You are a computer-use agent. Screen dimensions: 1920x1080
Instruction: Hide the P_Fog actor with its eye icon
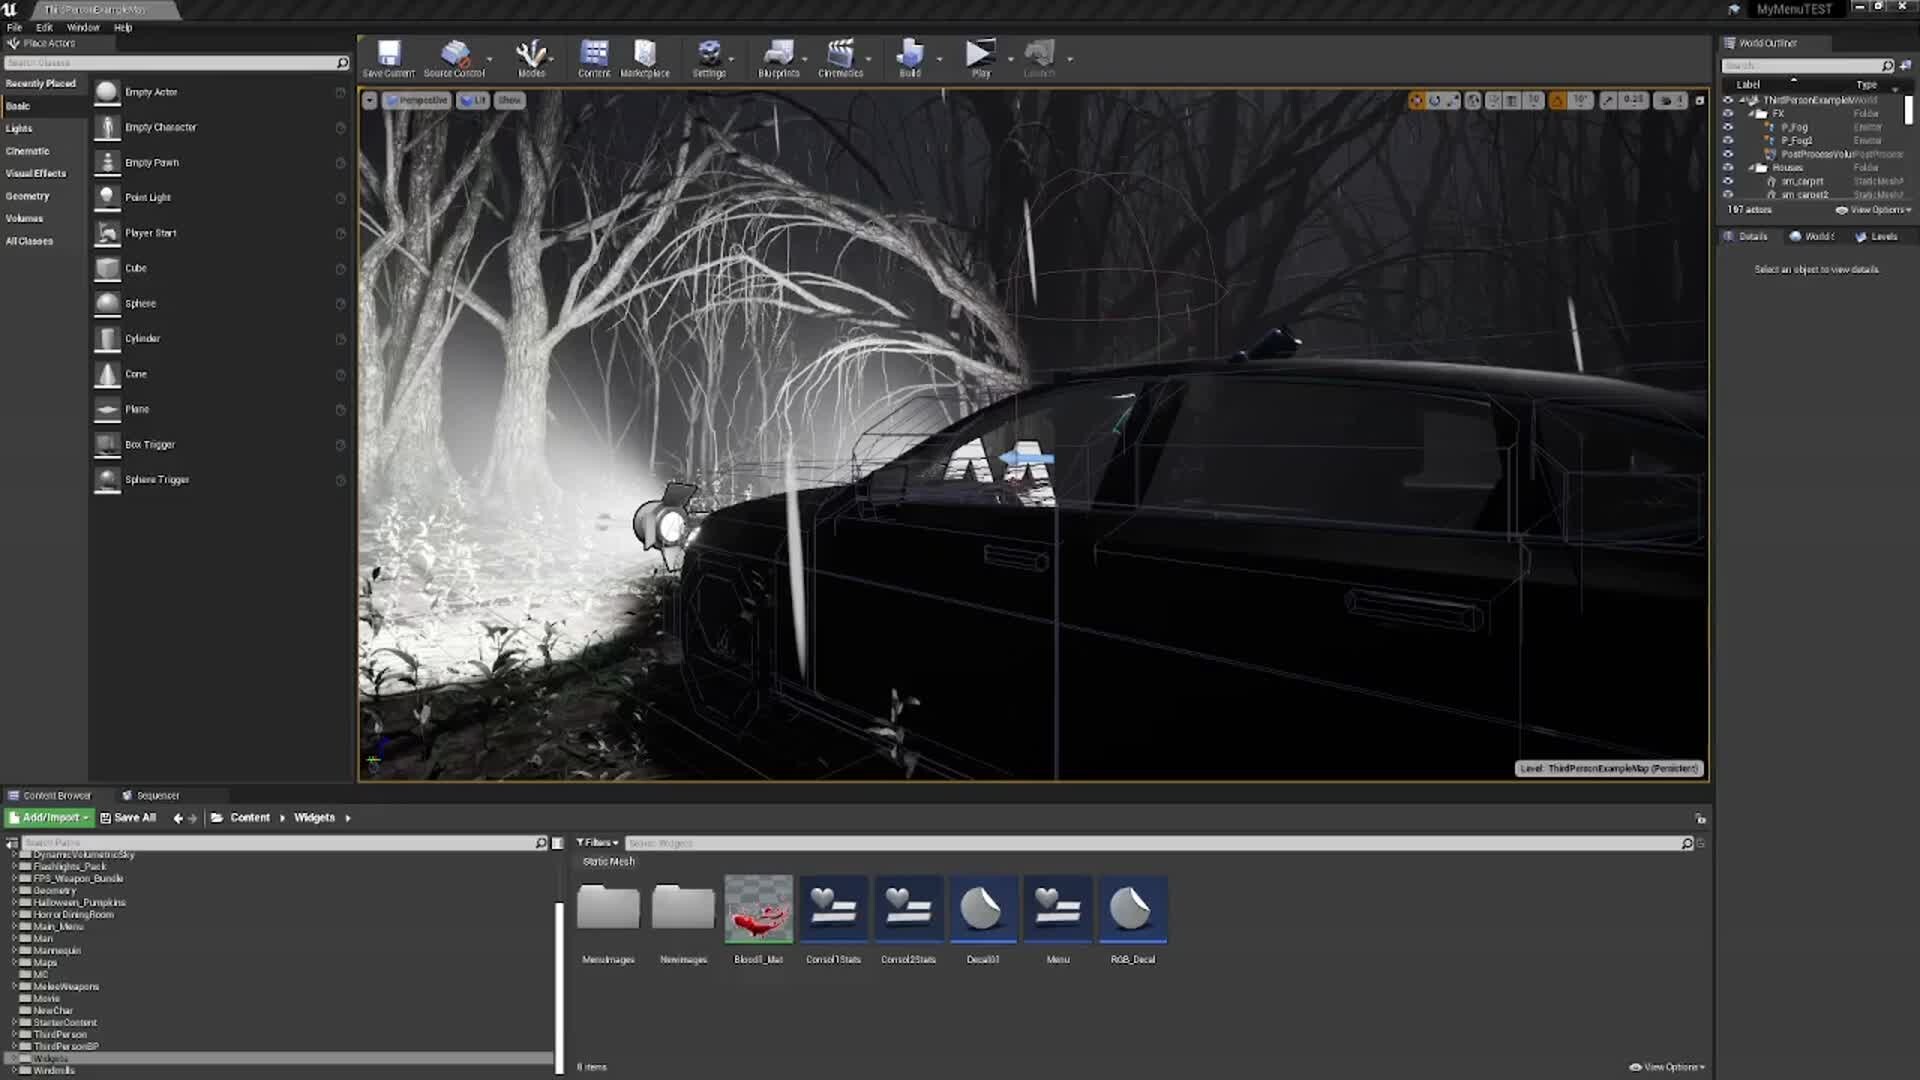[1728, 127]
